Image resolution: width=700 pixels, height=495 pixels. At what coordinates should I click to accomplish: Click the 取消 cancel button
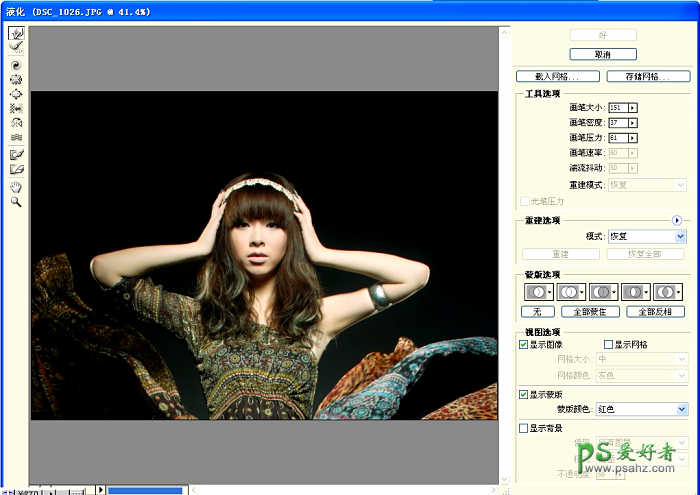(603, 54)
